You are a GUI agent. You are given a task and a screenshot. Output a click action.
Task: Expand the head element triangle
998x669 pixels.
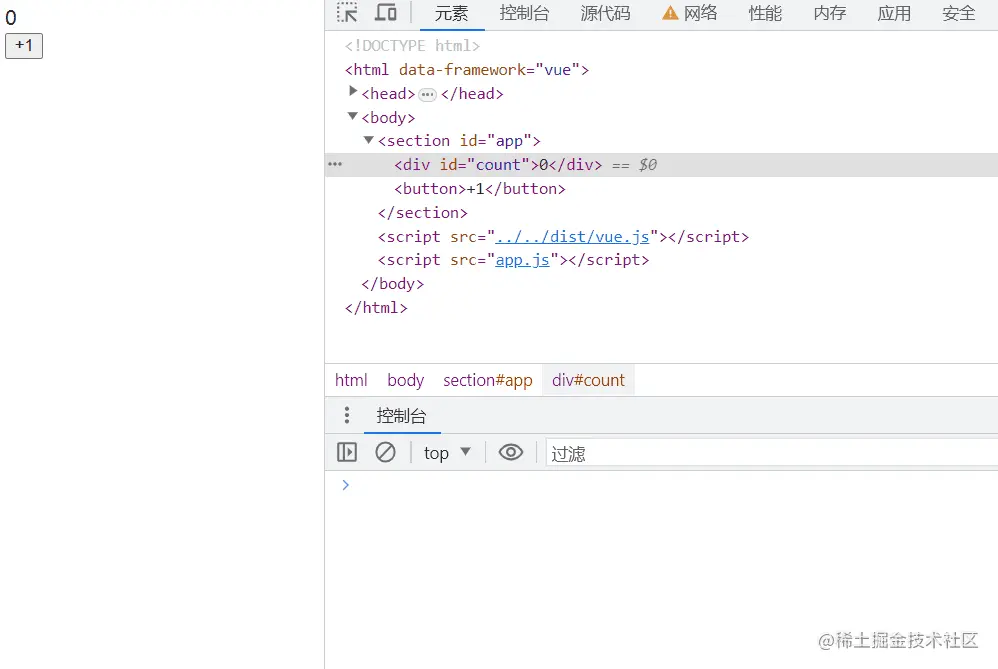tap(353, 92)
